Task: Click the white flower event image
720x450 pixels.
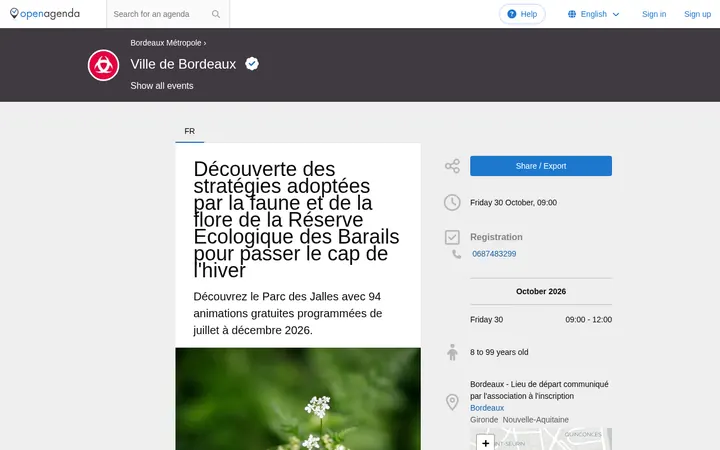Action: [x=298, y=399]
